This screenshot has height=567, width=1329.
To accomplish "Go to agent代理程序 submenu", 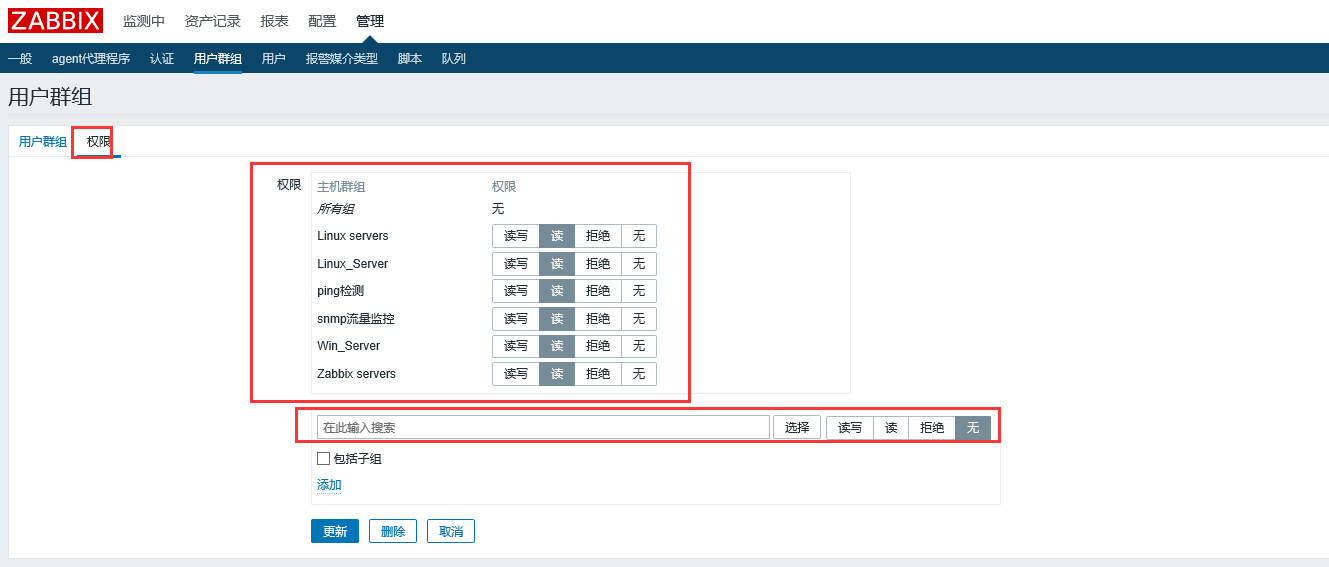I will [x=91, y=59].
